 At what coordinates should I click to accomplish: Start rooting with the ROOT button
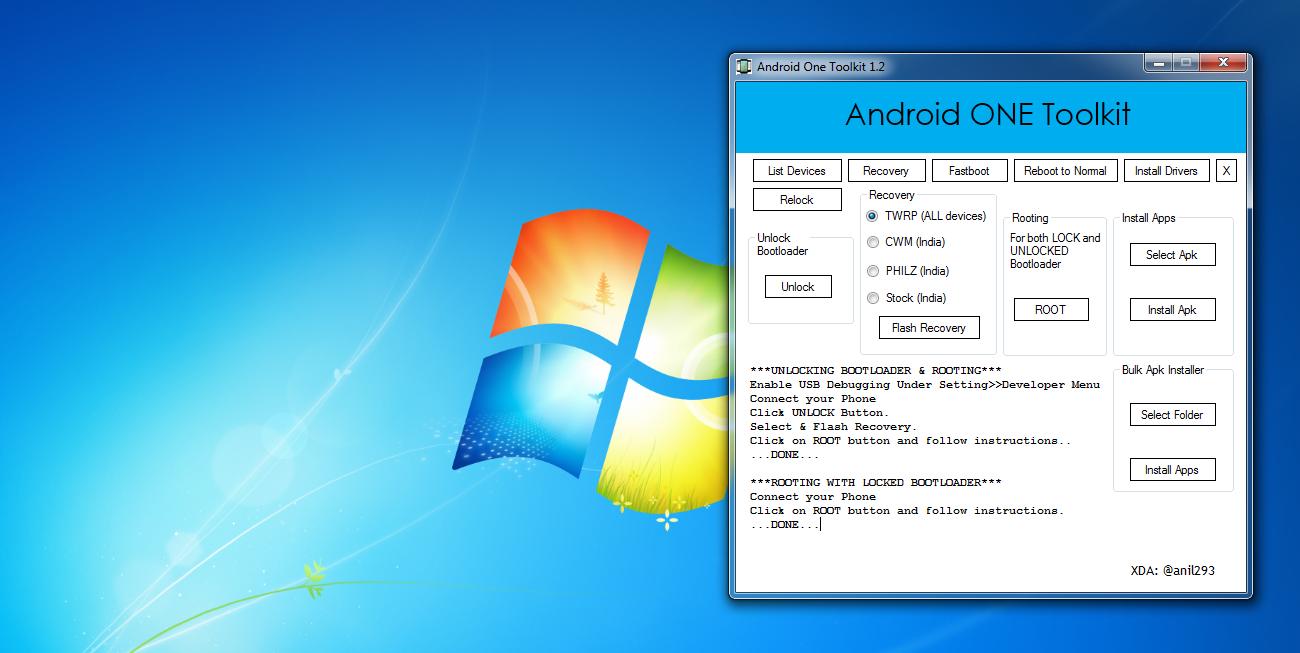1050,310
